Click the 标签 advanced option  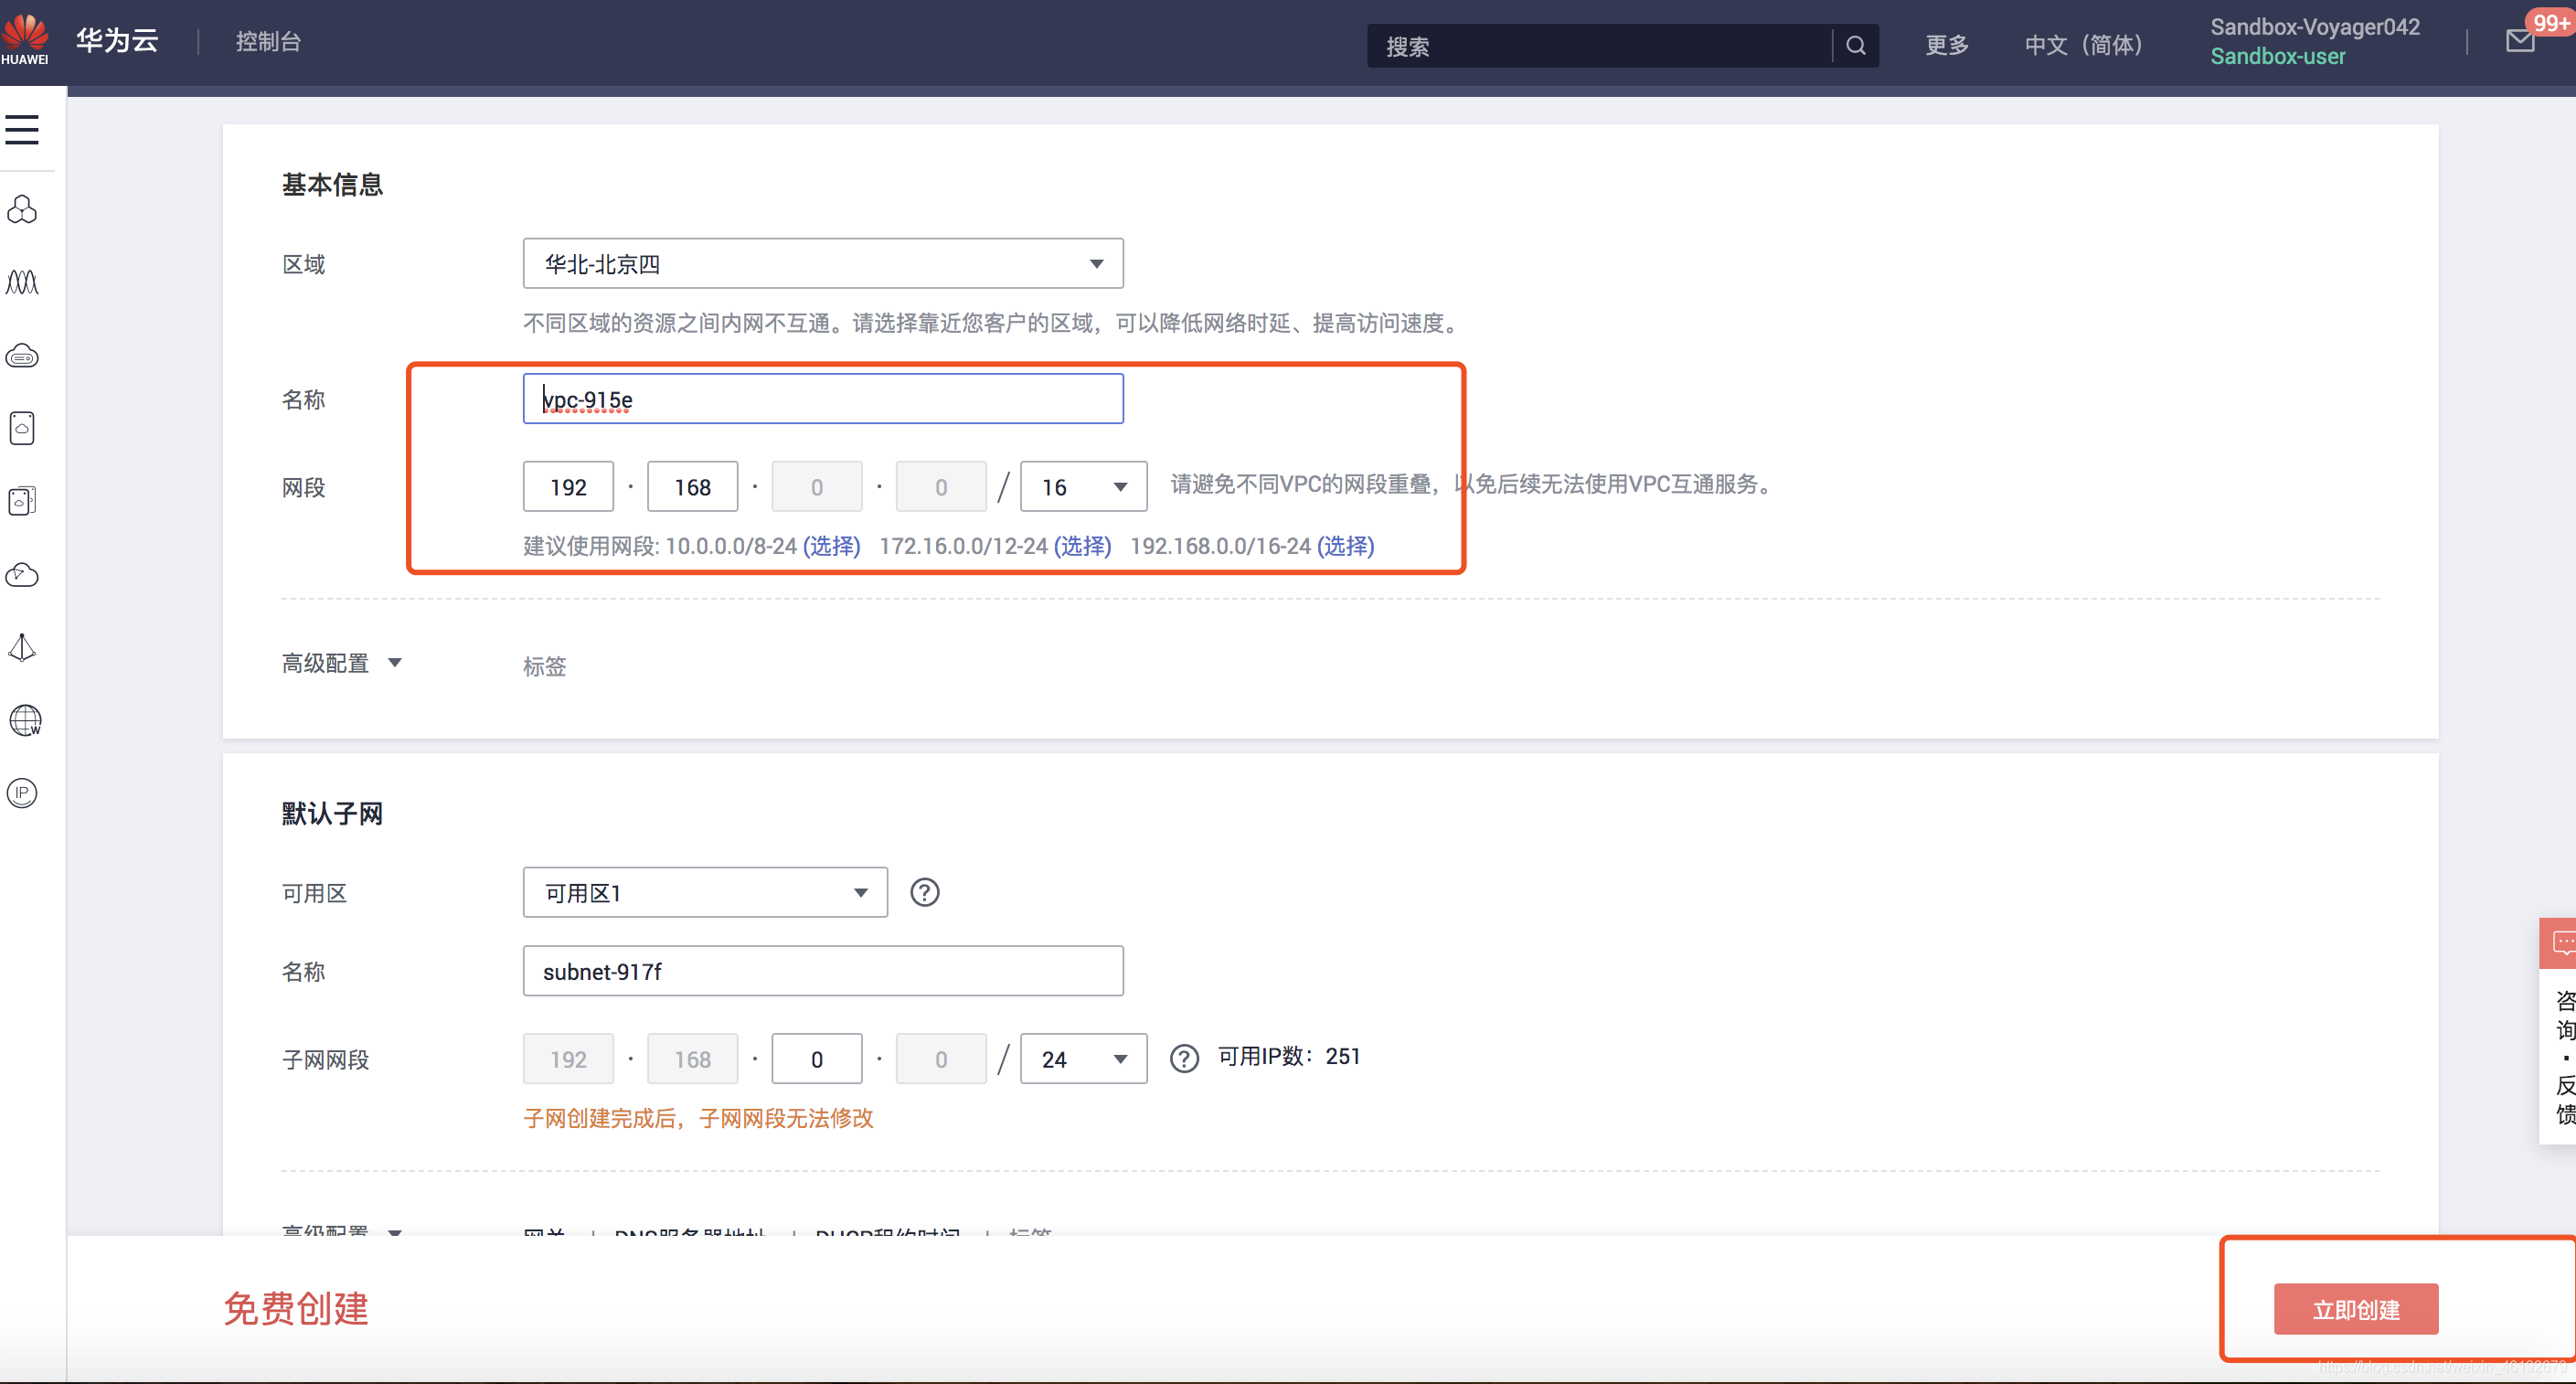click(x=545, y=666)
